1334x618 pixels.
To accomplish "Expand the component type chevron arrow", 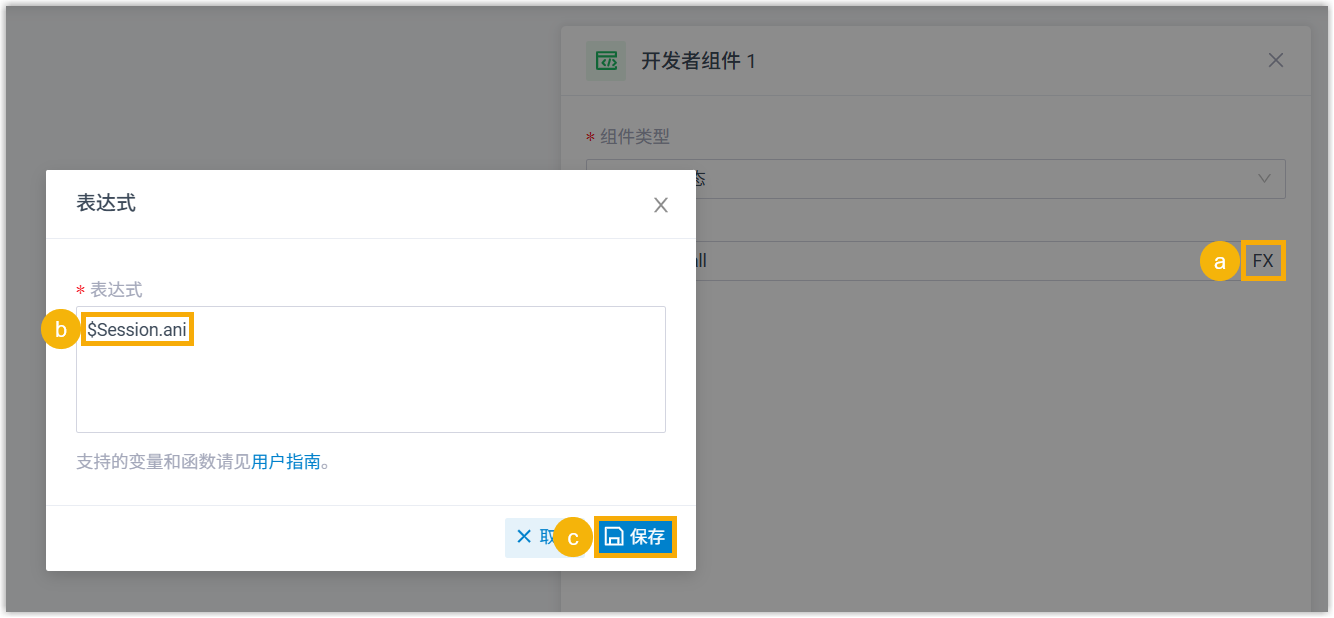I will [1264, 179].
